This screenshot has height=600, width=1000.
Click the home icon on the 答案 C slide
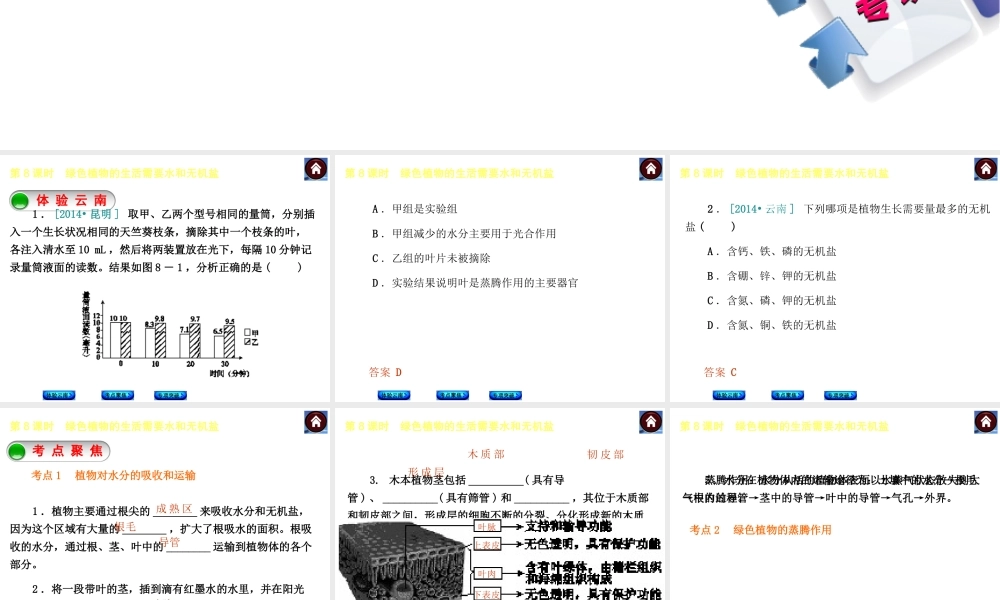coord(986,169)
